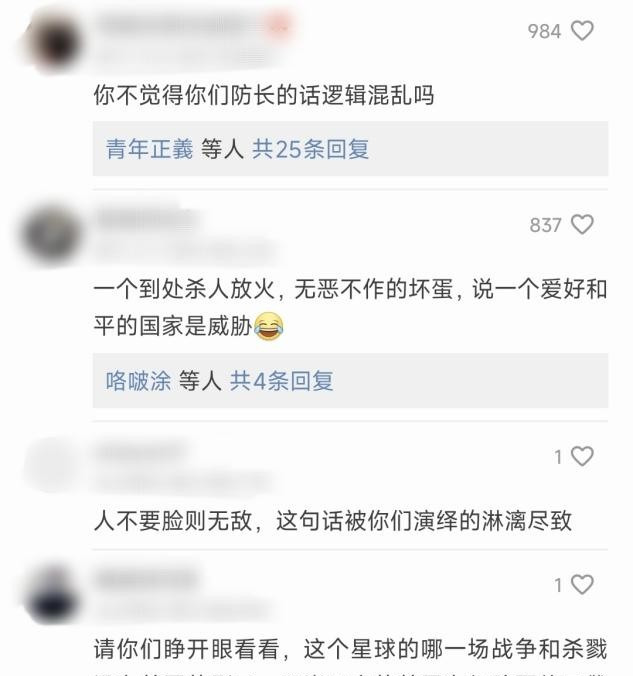The image size is (633, 676).
Task: Open 咯啵涂 user profile link
Action: (x=138, y=381)
